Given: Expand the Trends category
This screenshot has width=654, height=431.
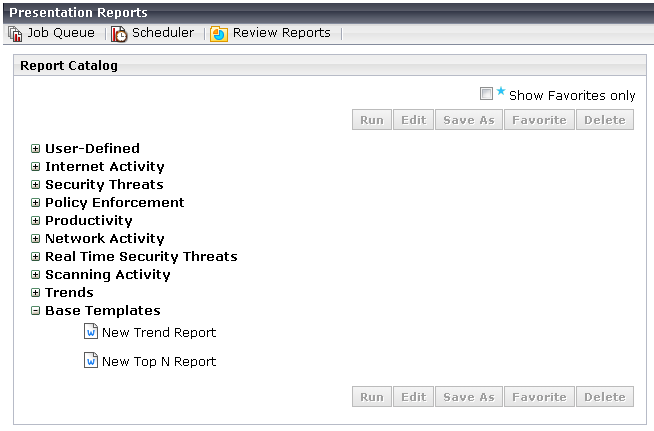Looking at the screenshot, I should (35, 292).
